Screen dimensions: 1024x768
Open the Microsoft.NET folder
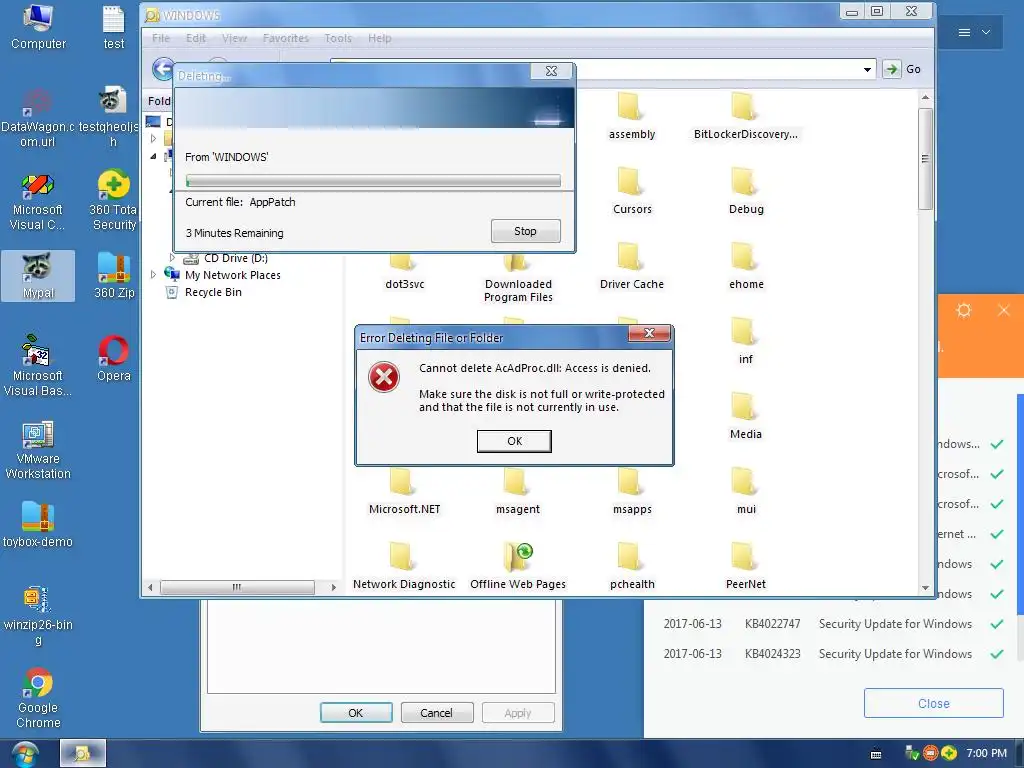(404, 492)
